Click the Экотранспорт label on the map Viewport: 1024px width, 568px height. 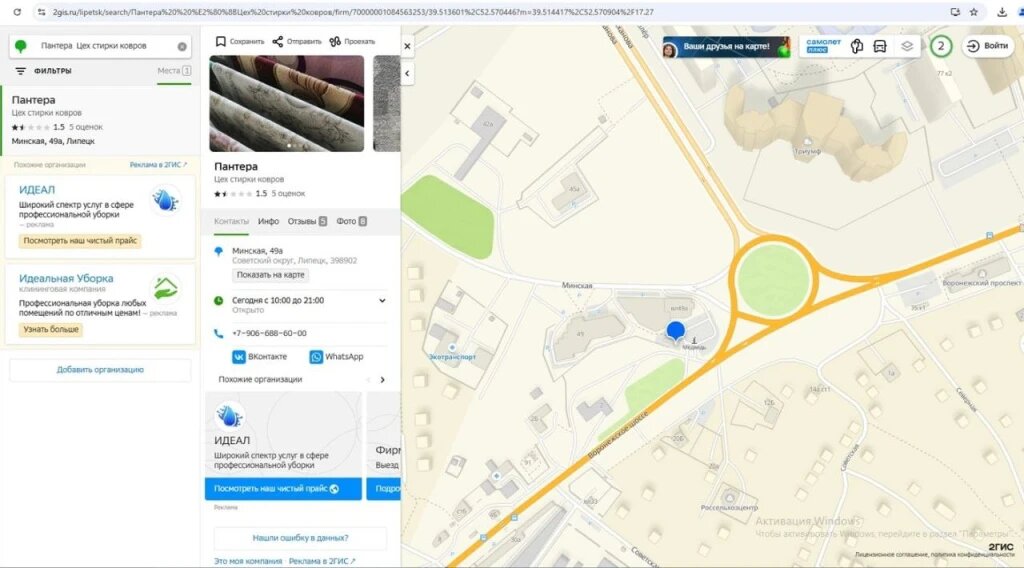click(452, 357)
